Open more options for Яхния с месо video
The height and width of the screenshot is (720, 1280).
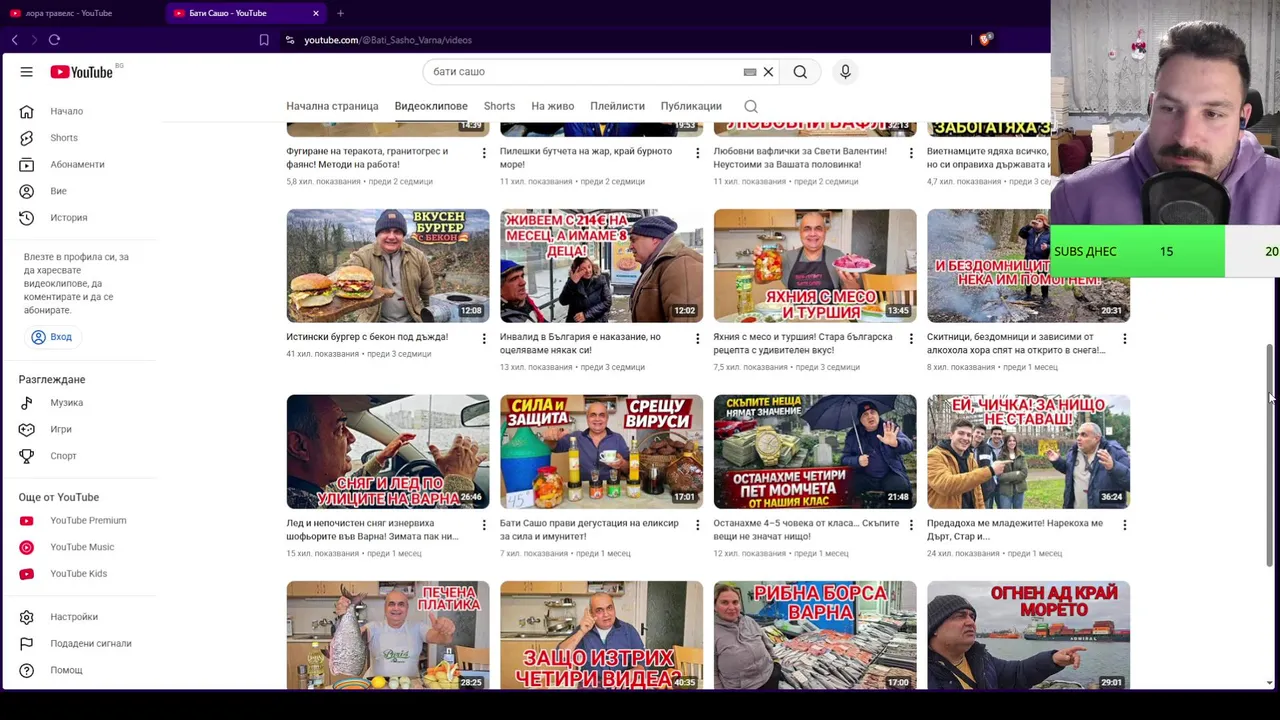point(911,339)
